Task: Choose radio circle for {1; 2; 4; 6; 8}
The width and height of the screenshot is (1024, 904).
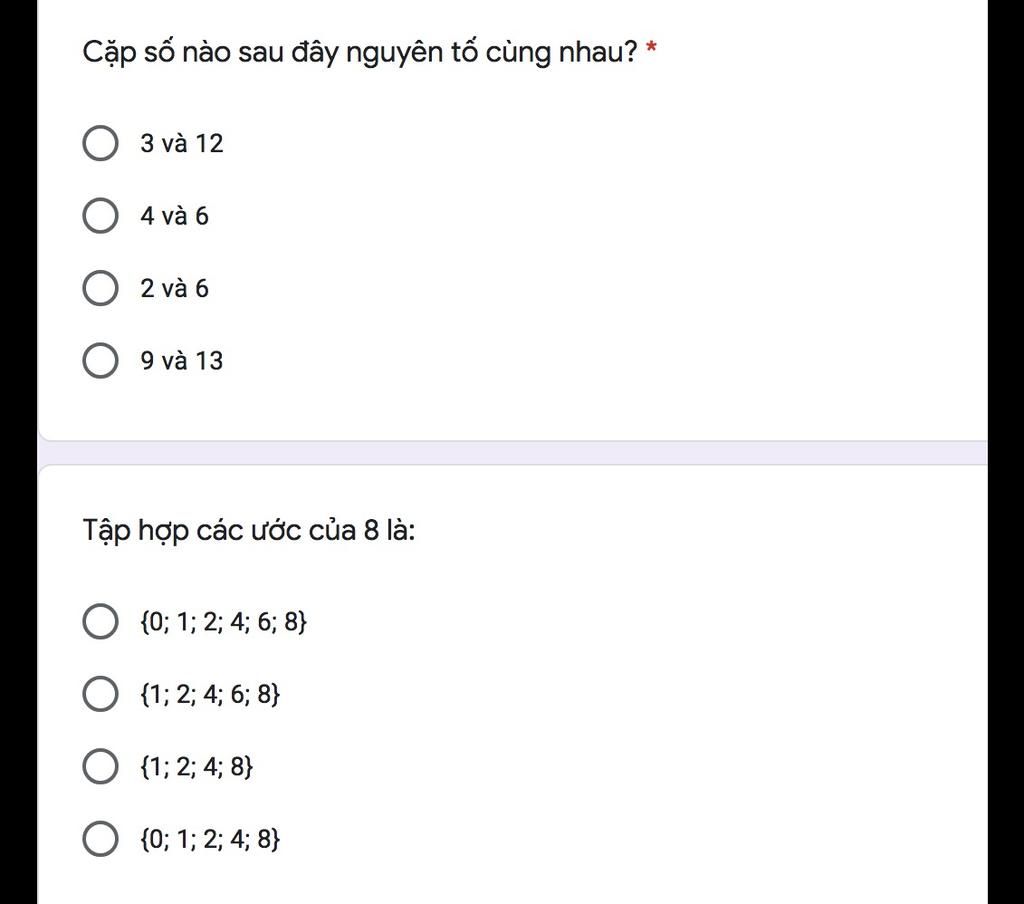Action: click(x=99, y=694)
